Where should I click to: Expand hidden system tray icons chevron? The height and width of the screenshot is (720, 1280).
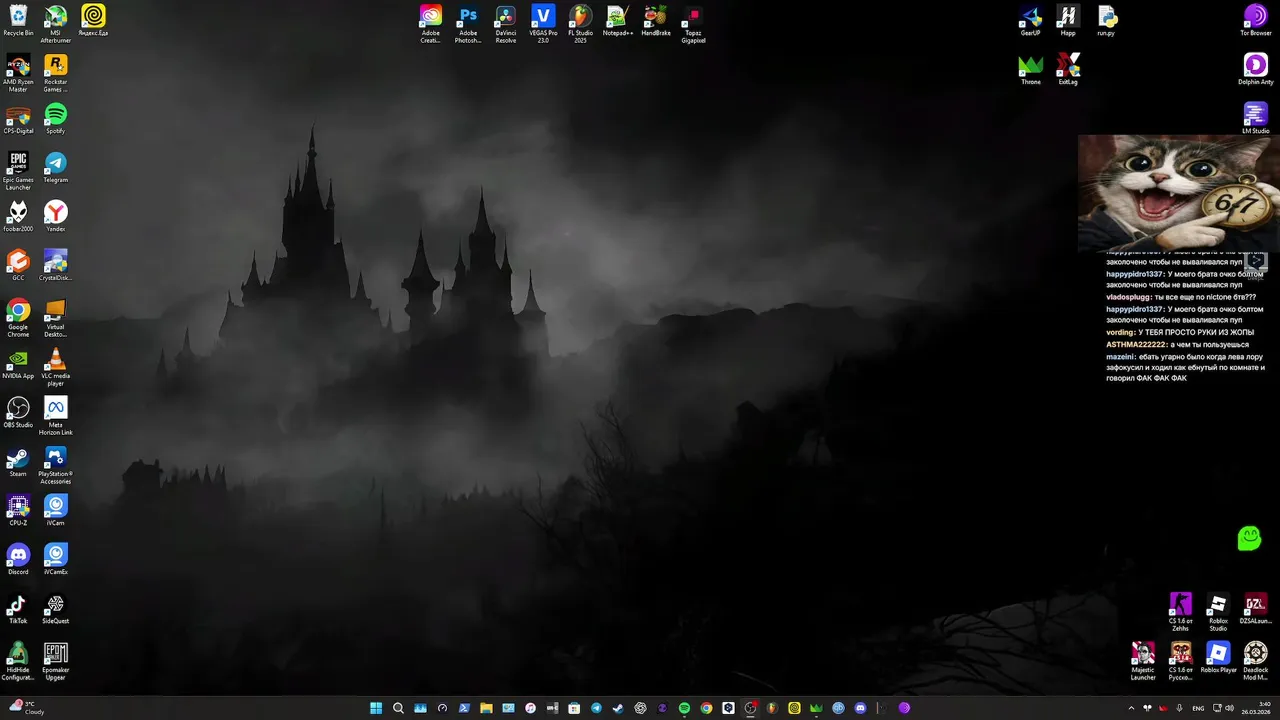click(x=1131, y=708)
